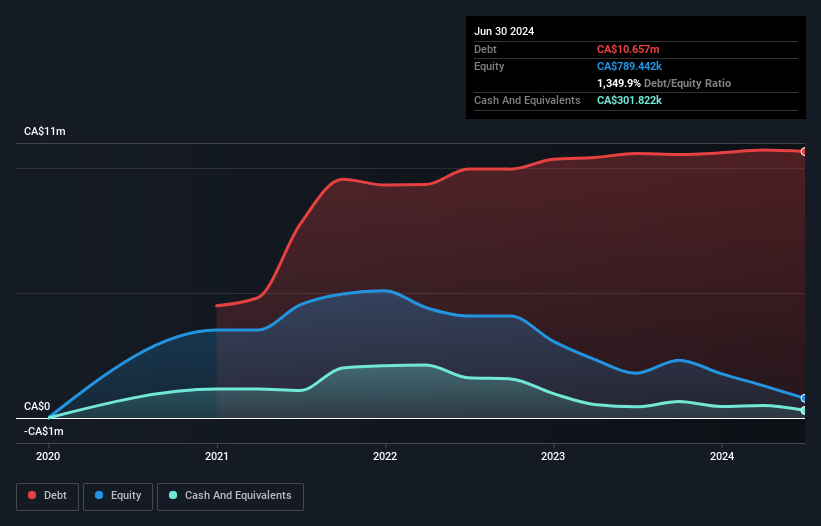Viewport: 821px width, 526px height.
Task: Click the 2023 x-axis label
Action: 553,456
